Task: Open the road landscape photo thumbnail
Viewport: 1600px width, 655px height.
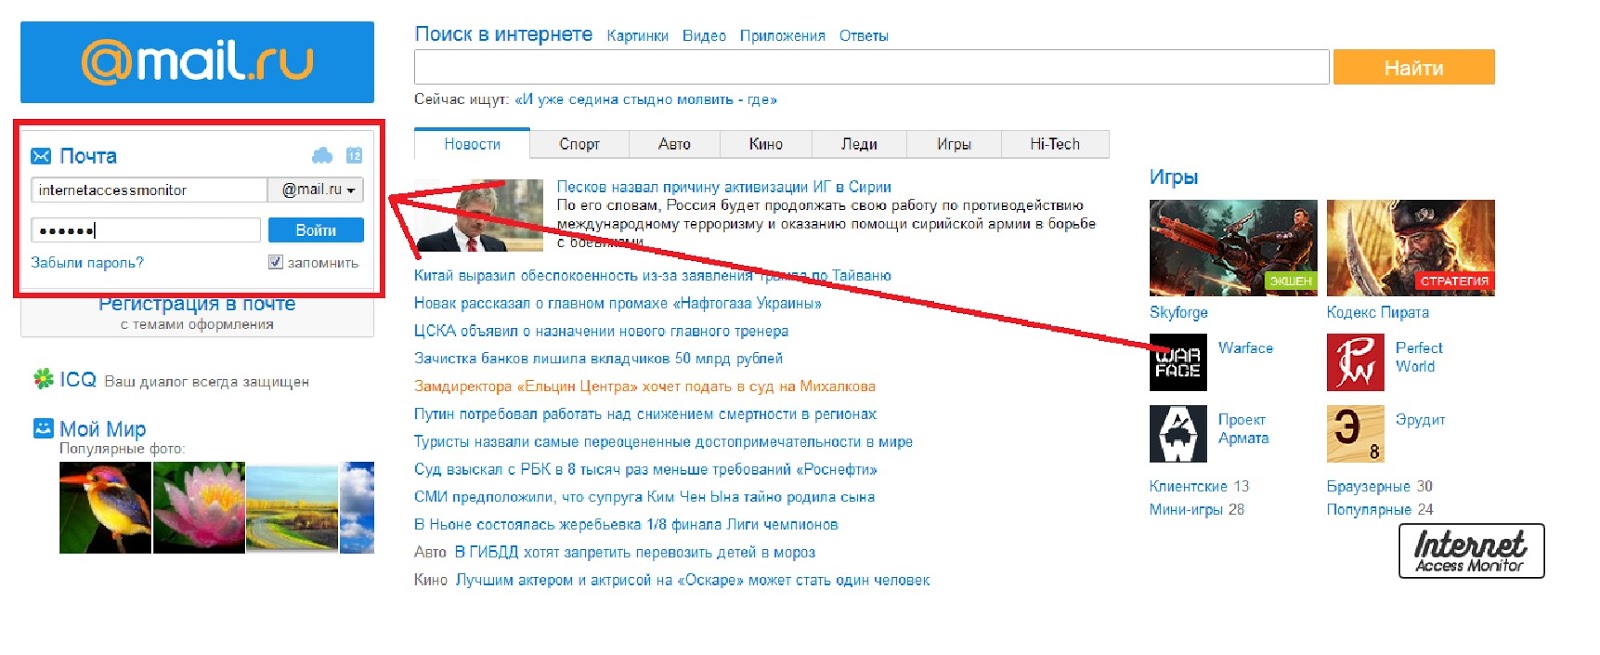Action: click(x=292, y=508)
